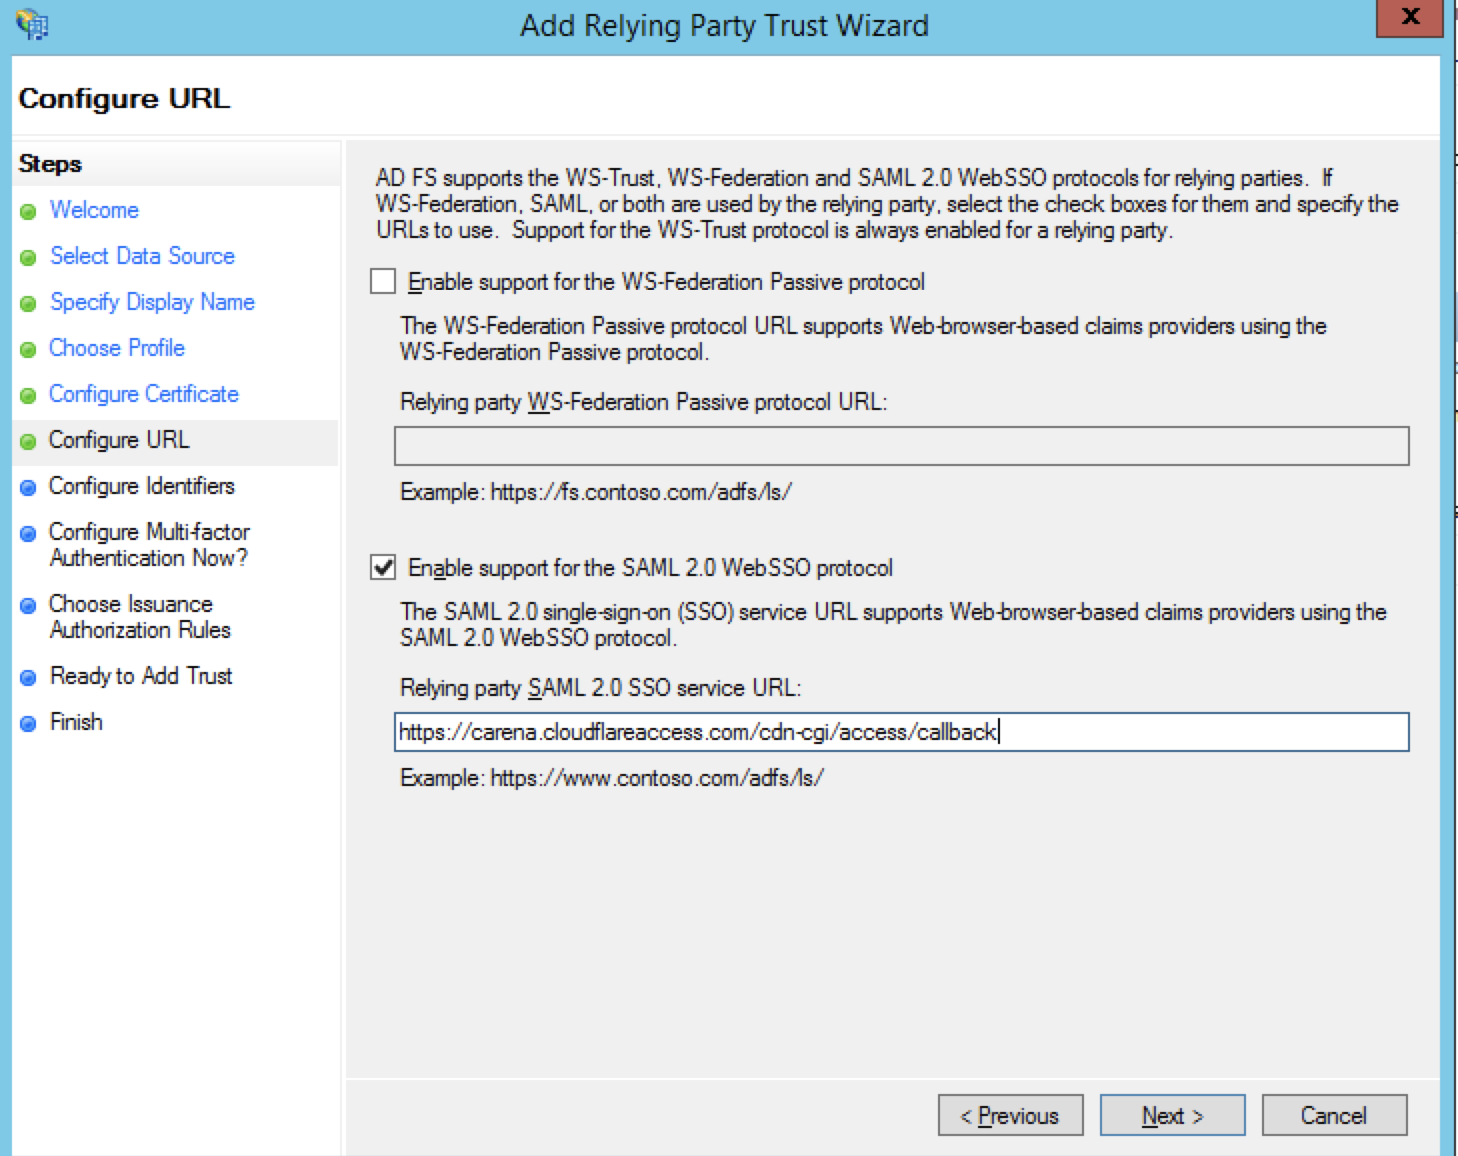
Task: Click the blue bullet beside Finish
Action: (x=30, y=722)
